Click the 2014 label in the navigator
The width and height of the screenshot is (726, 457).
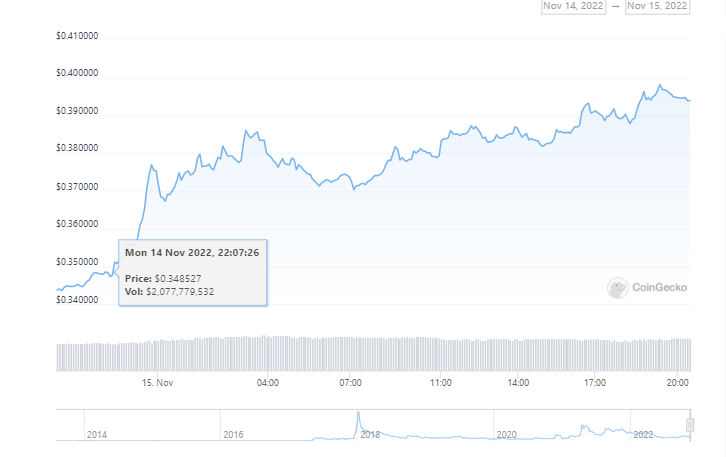pyautogui.click(x=97, y=435)
